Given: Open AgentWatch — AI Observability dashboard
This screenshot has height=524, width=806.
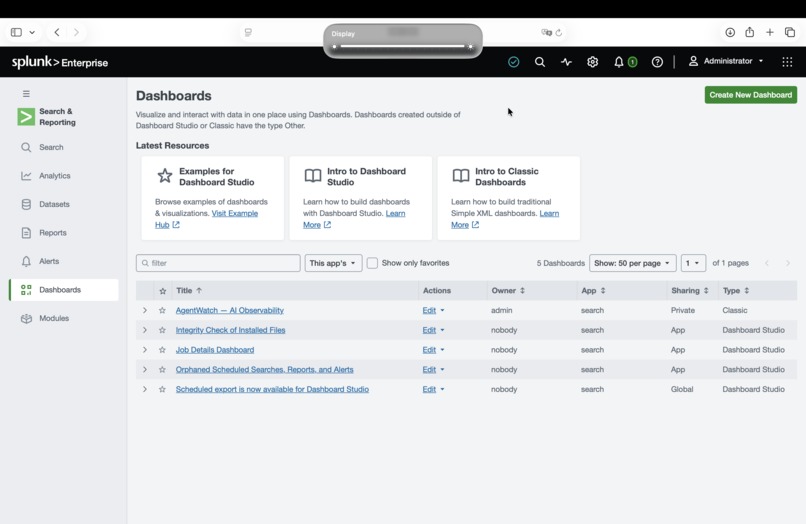Looking at the screenshot, I should tap(230, 310).
